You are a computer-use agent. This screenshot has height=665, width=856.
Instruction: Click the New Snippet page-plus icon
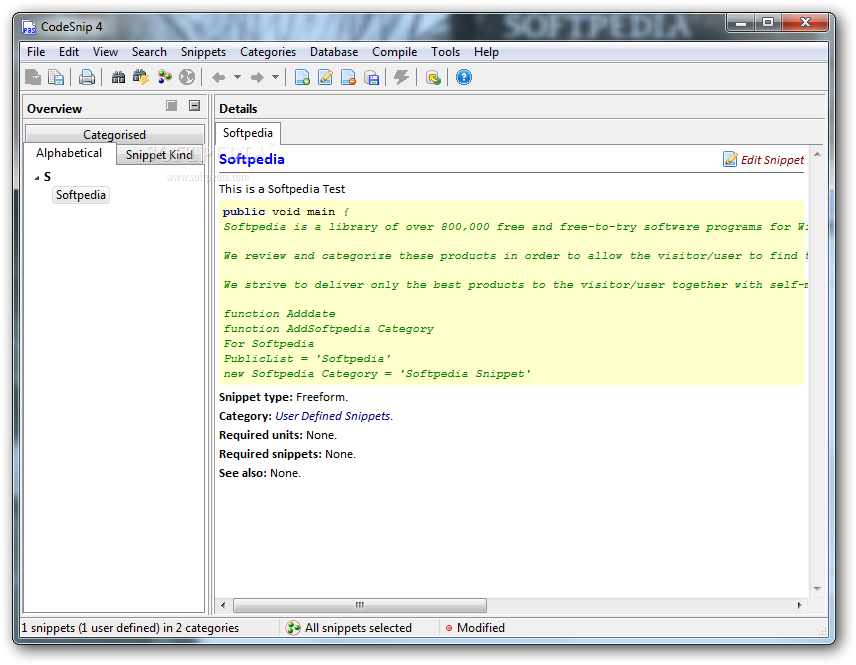click(x=302, y=78)
